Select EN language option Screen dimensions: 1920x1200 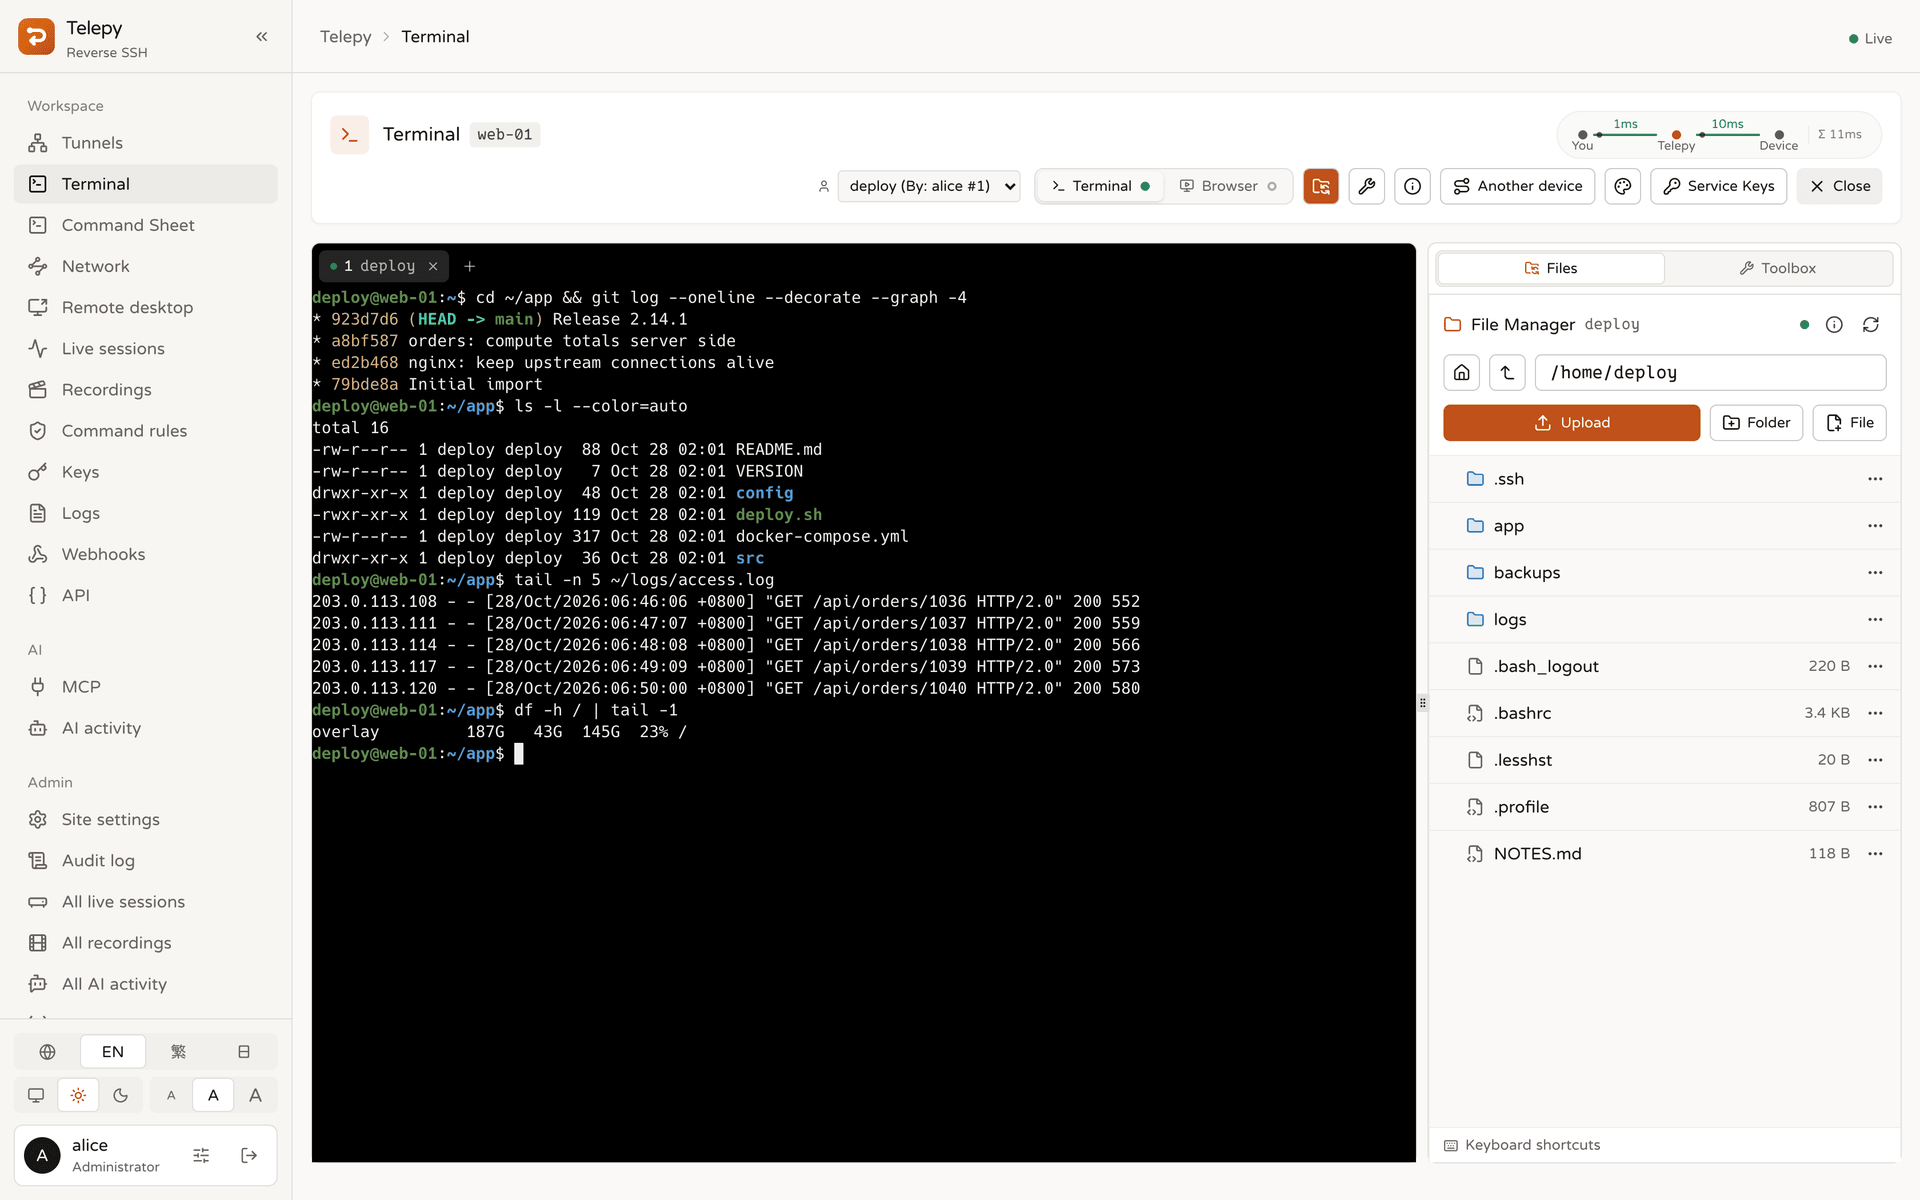pos(113,1052)
